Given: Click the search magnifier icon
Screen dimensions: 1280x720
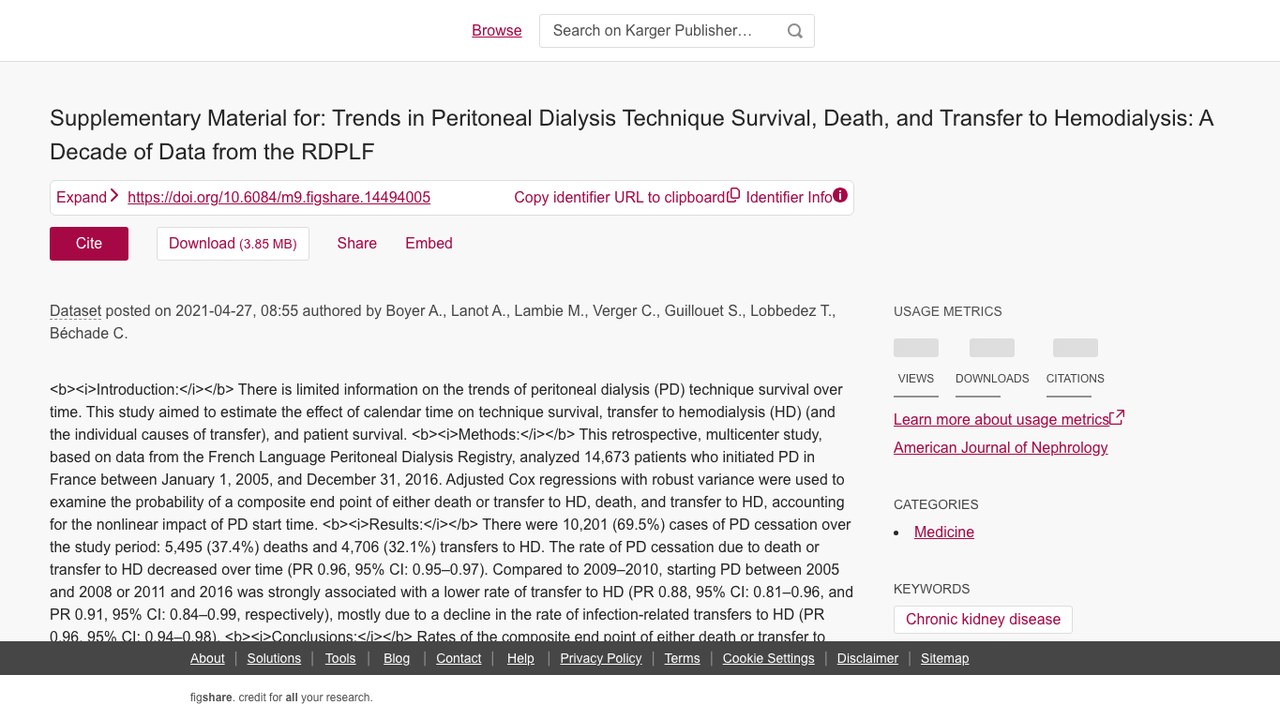Looking at the screenshot, I should click(795, 31).
